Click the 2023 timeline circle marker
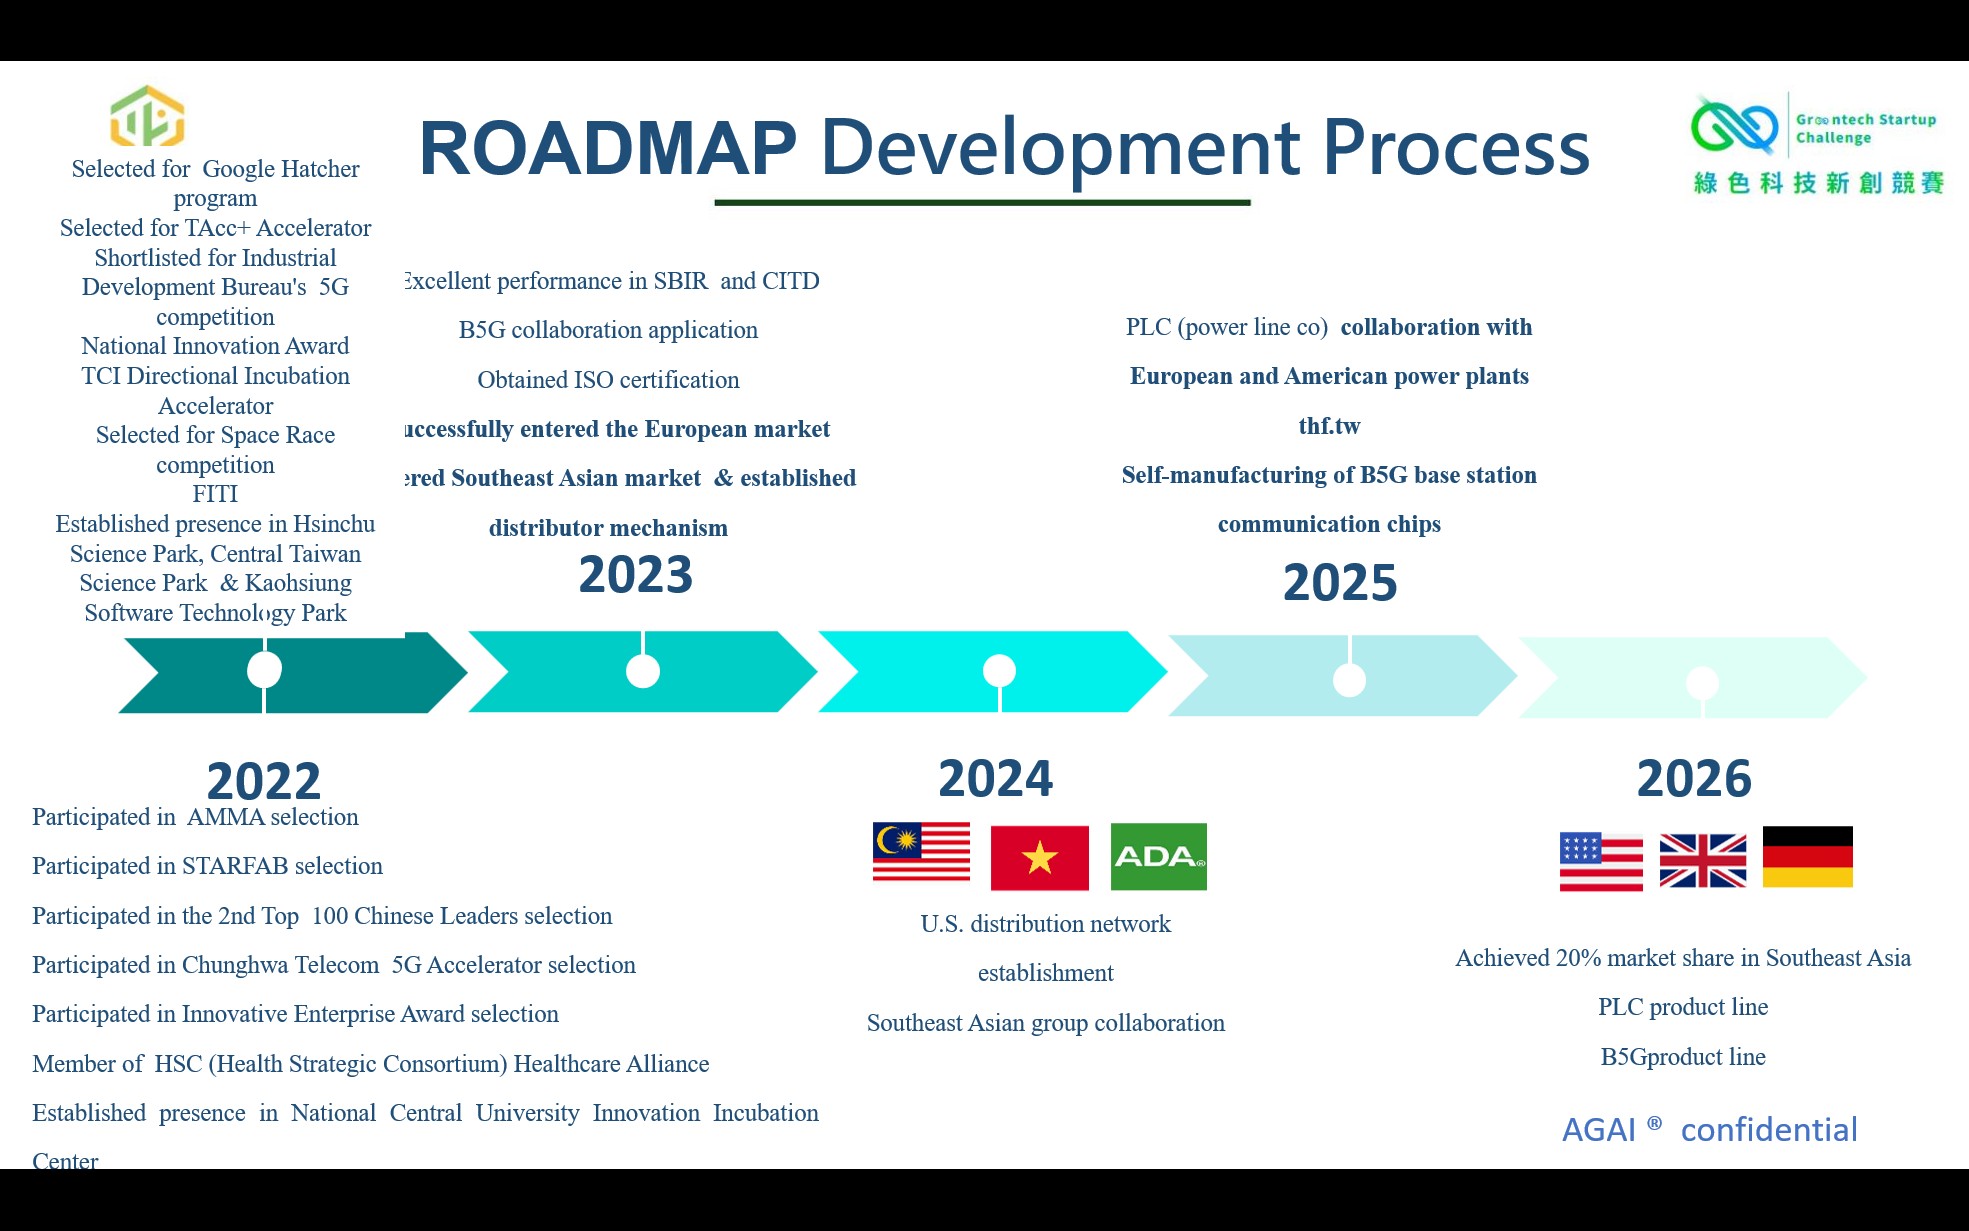The height and width of the screenshot is (1231, 1969). point(643,670)
